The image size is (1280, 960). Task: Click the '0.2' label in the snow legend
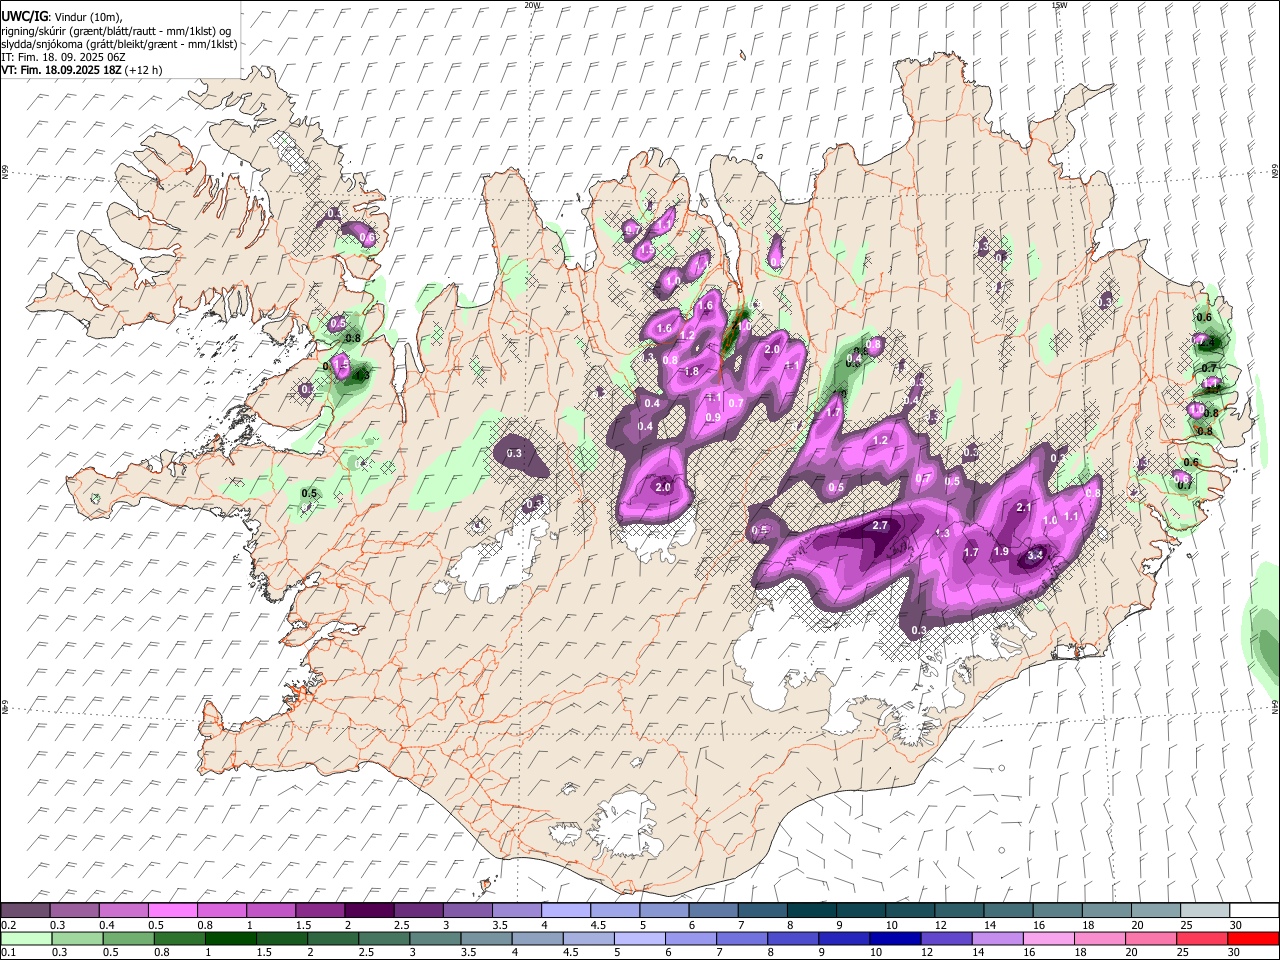pos(9,925)
